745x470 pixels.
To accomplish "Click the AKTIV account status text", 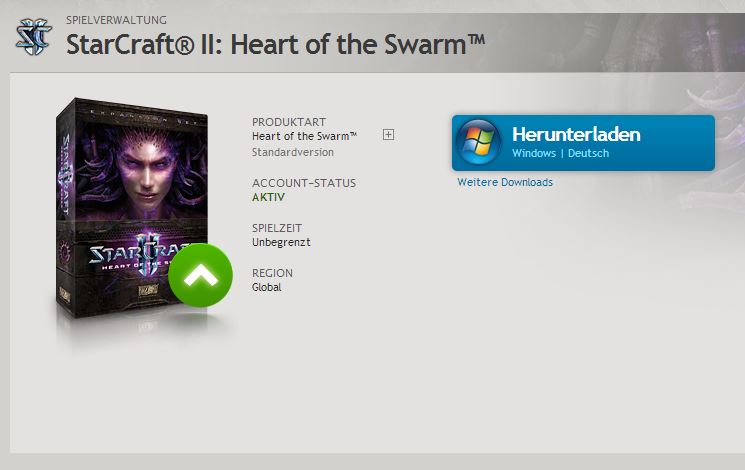I will [x=268, y=197].
